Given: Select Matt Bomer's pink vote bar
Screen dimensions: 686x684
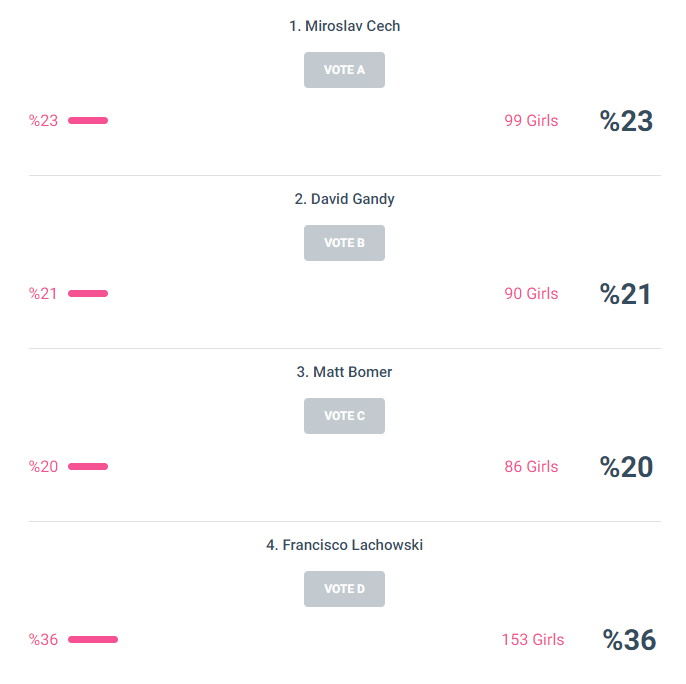Looking at the screenshot, I should 88,467.
